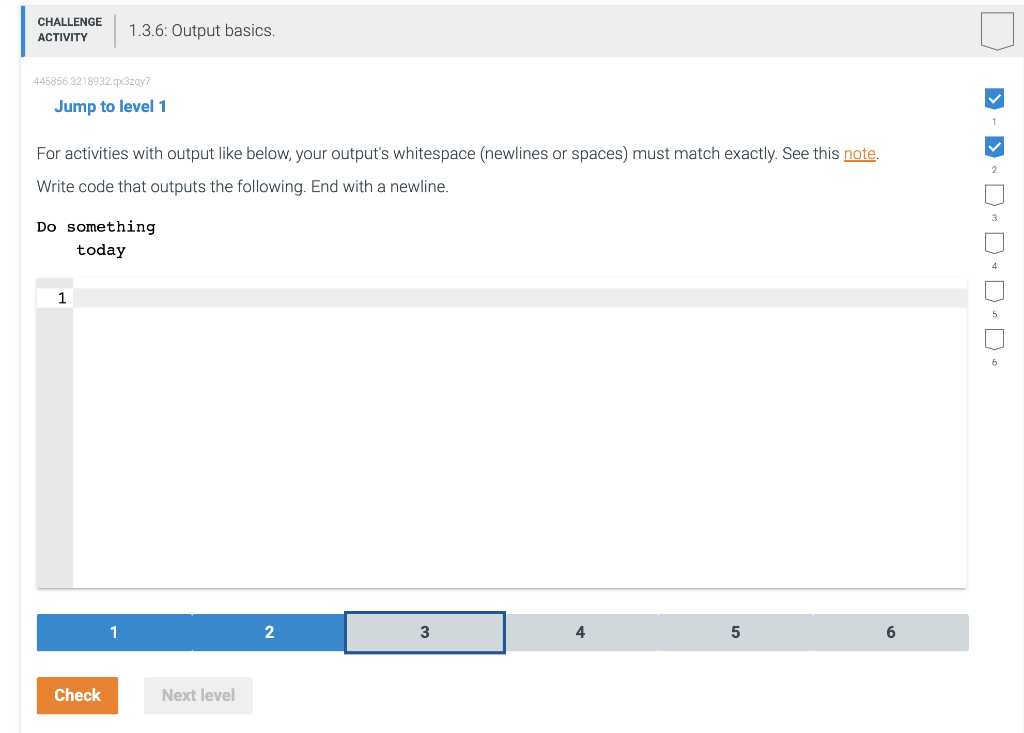Image resolution: width=1024 pixels, height=733 pixels.
Task: Select the highlighted level 3 segment
Action: (424, 632)
